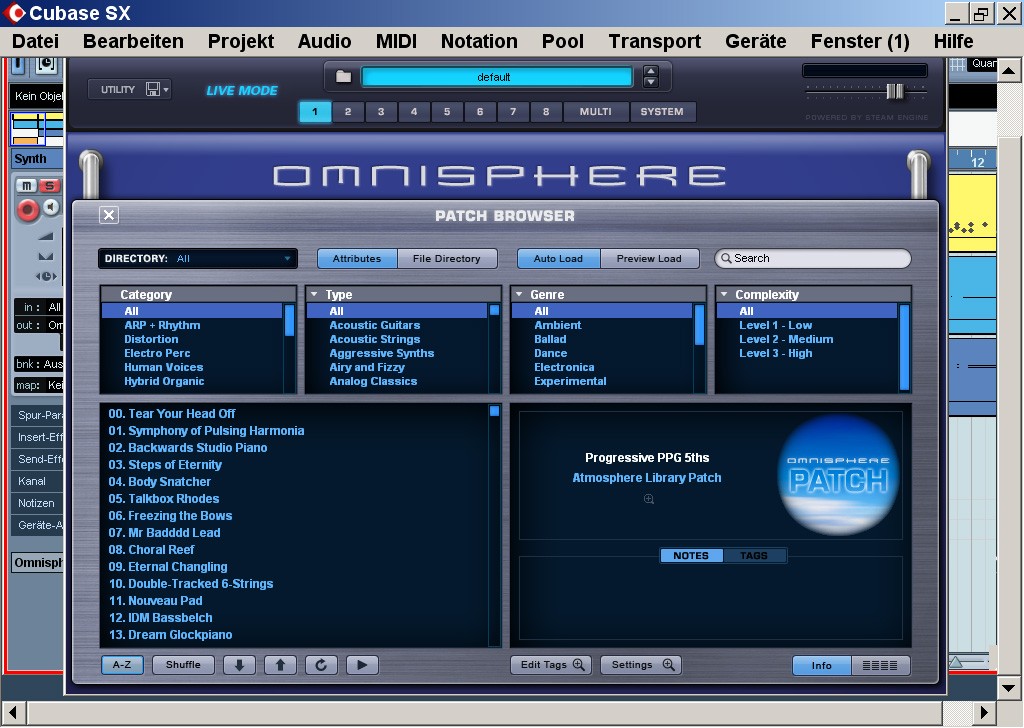Play the patch audition preview
This screenshot has height=728, width=1024.
(x=362, y=665)
